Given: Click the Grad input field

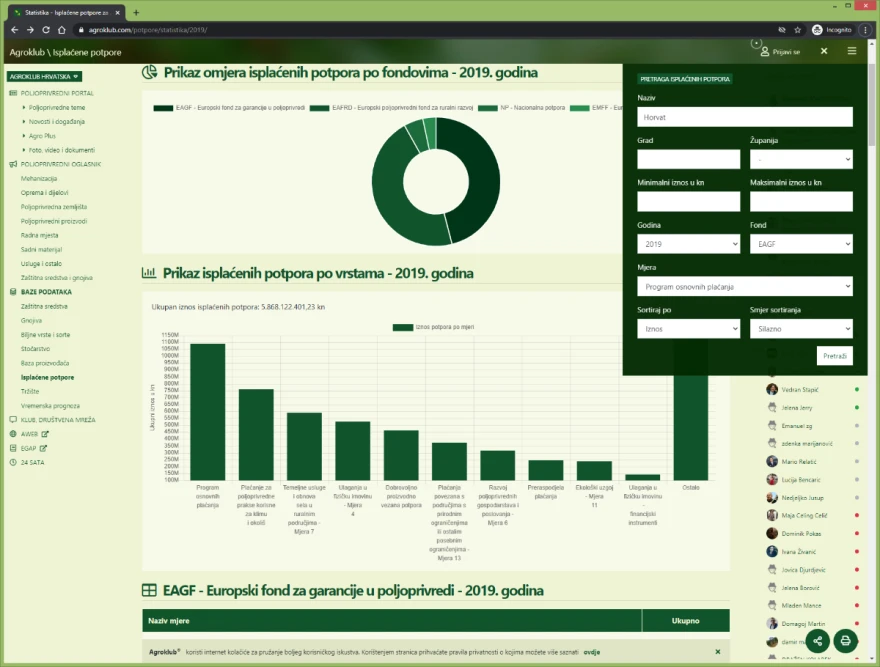Looking at the screenshot, I should pyautogui.click(x=688, y=159).
